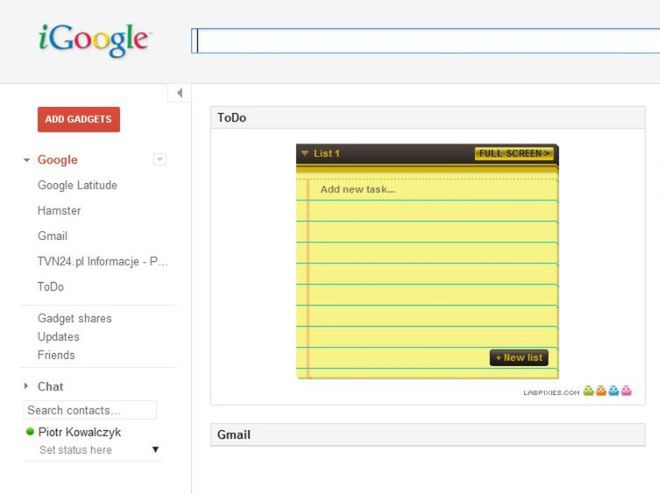Select contact Piotr Kowalczyk
Screen dimensions: 660x494
(80, 432)
